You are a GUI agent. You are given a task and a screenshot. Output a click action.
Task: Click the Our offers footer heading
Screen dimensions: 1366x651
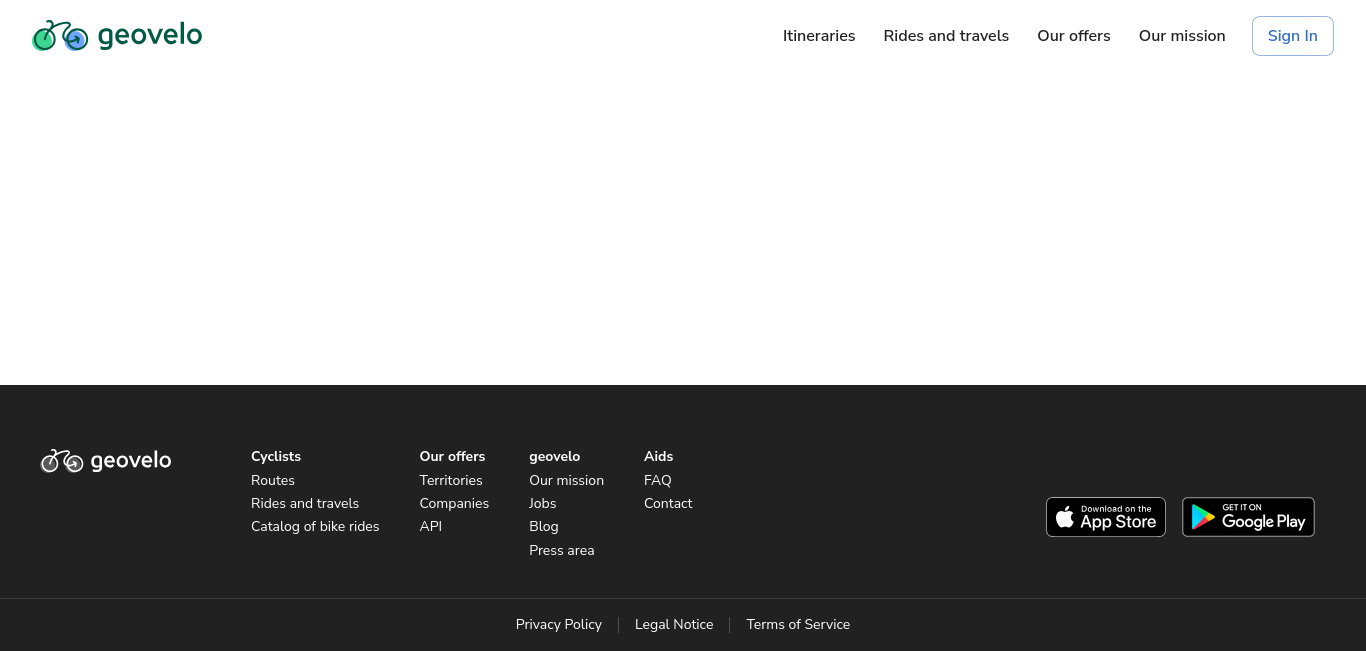click(x=452, y=456)
